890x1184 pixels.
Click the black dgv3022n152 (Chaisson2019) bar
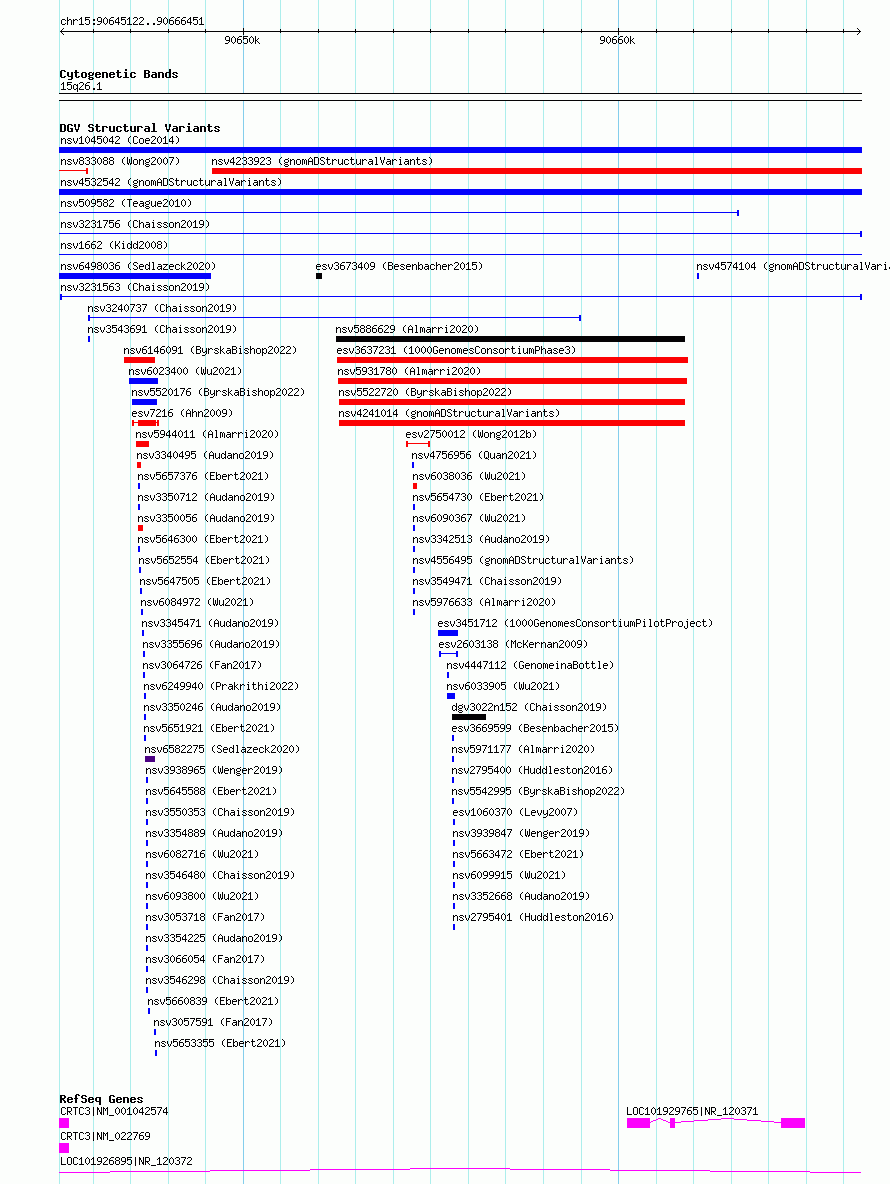click(469, 717)
